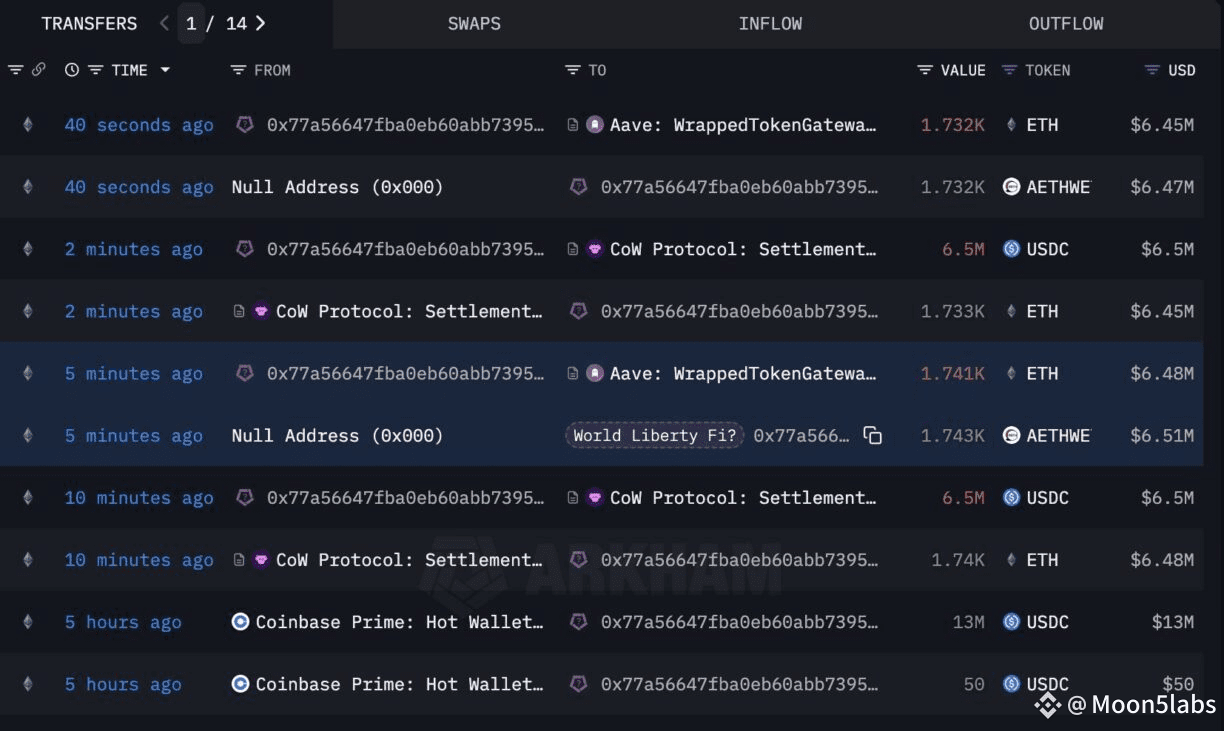Click the clock icon beside TIME
The width and height of the screenshot is (1224, 731).
click(71, 70)
